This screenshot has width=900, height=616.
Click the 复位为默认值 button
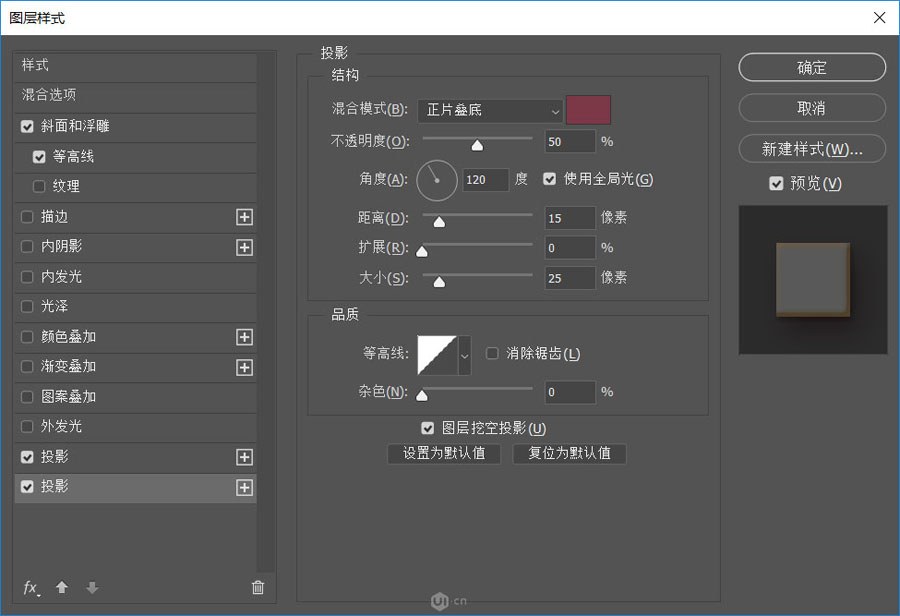click(569, 454)
